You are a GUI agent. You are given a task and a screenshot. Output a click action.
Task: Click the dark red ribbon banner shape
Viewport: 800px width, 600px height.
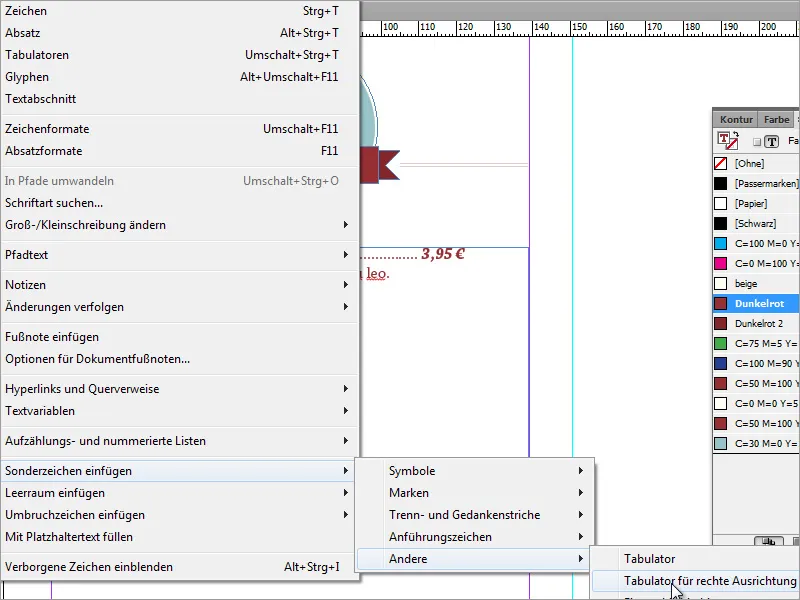(380, 165)
